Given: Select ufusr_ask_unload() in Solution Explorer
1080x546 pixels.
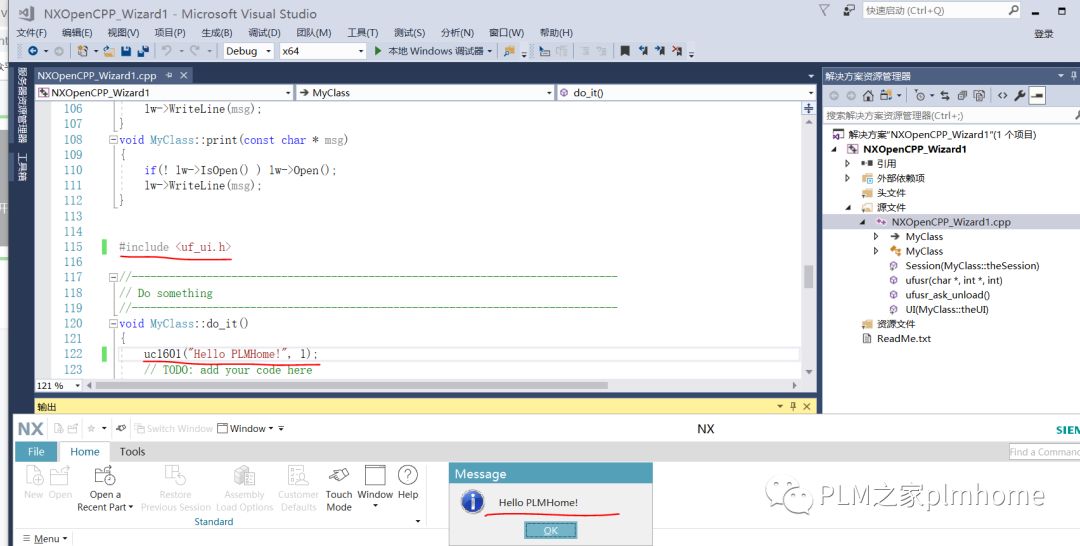Looking at the screenshot, I should [x=947, y=295].
